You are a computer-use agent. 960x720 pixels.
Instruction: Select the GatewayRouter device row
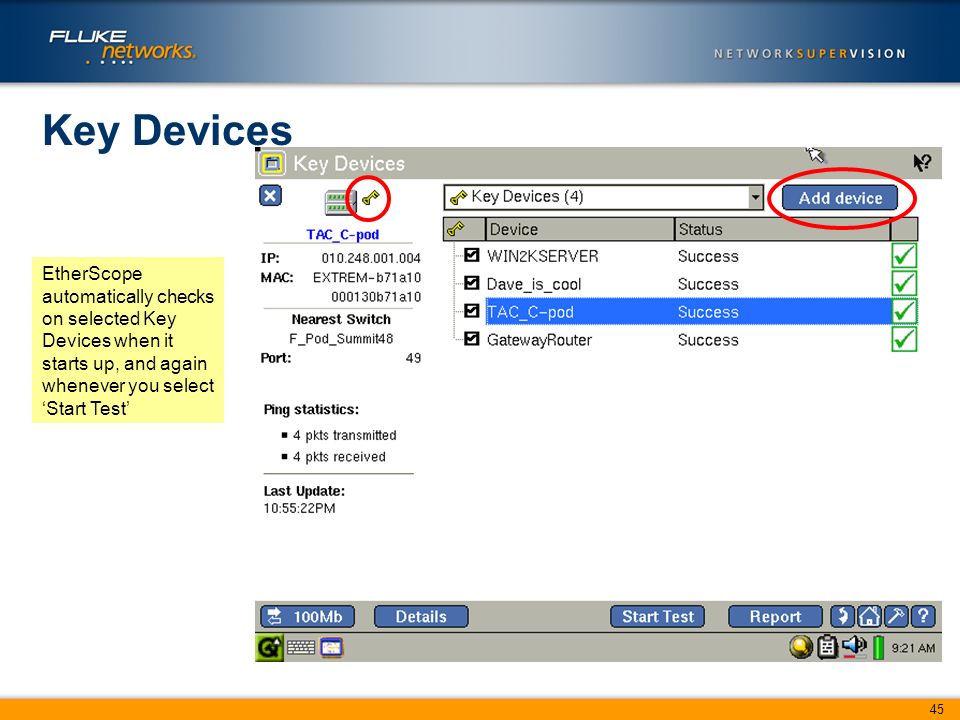coord(688,340)
